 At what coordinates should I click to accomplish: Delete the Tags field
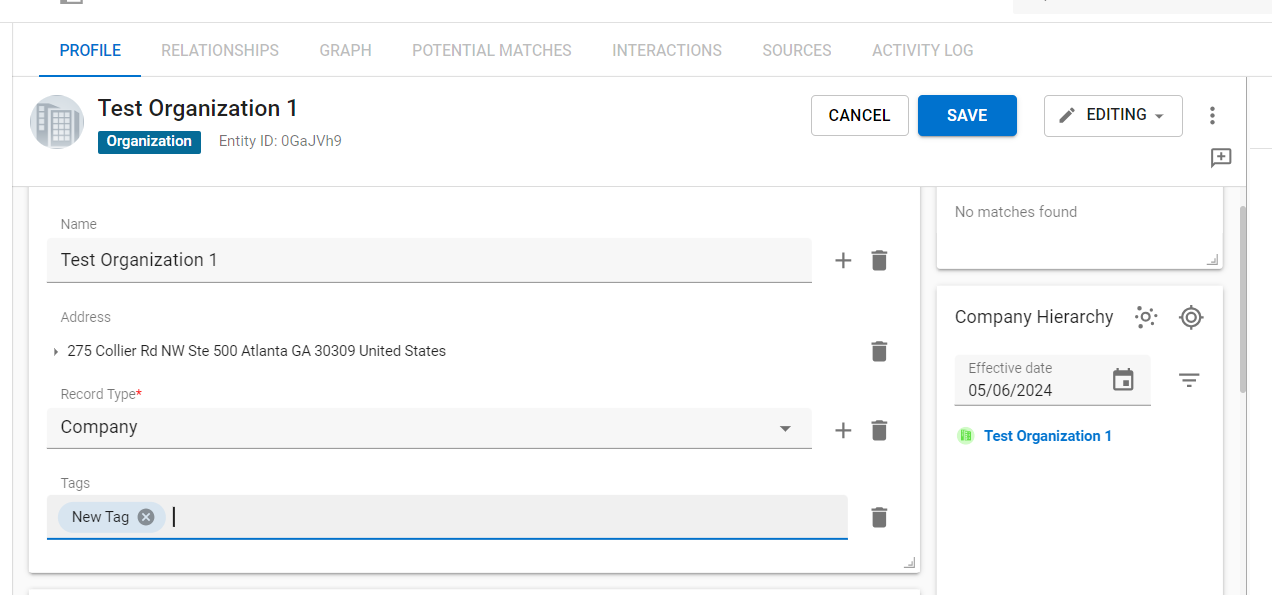tap(879, 517)
